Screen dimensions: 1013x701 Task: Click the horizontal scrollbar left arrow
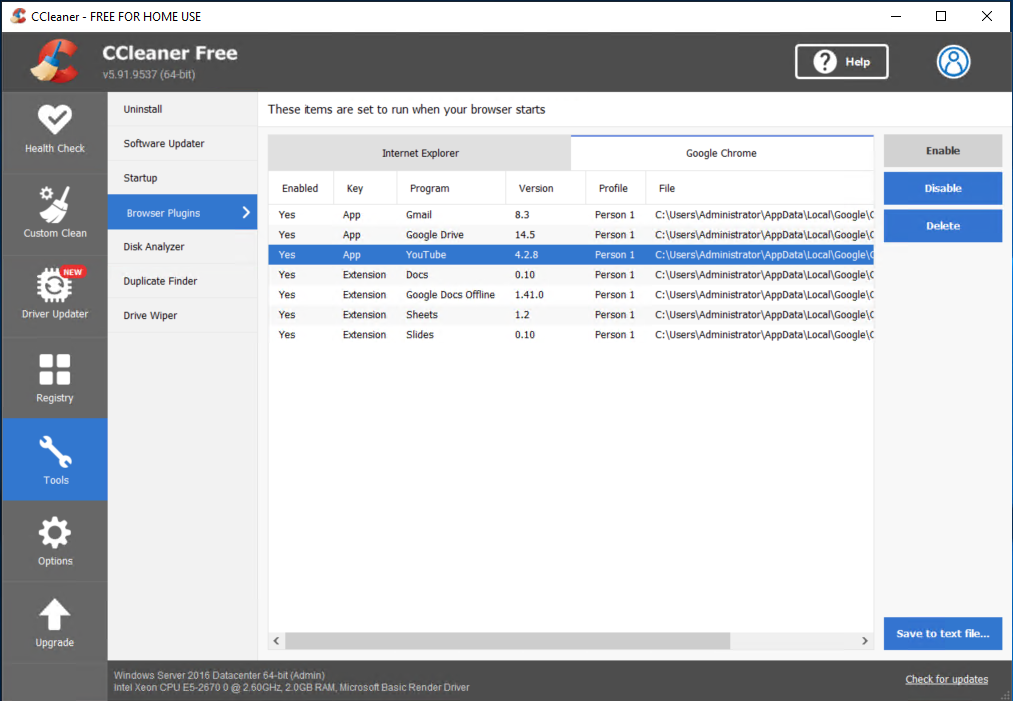277,641
